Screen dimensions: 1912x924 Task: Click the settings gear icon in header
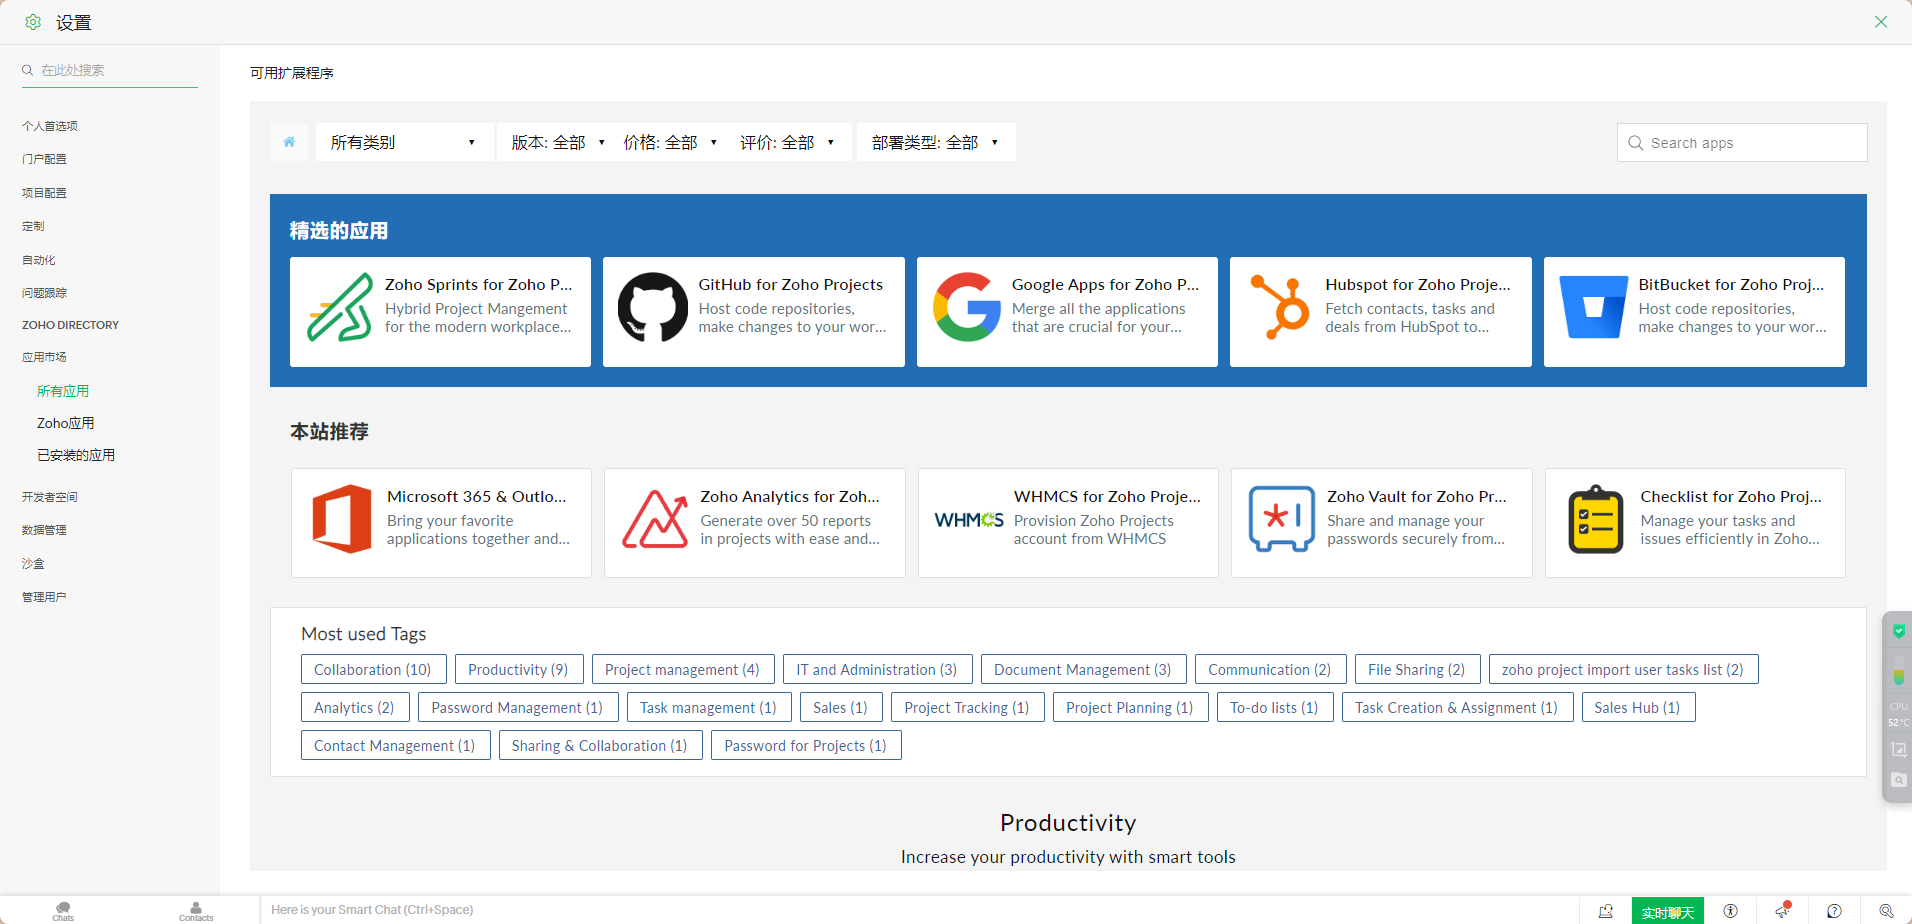33,22
